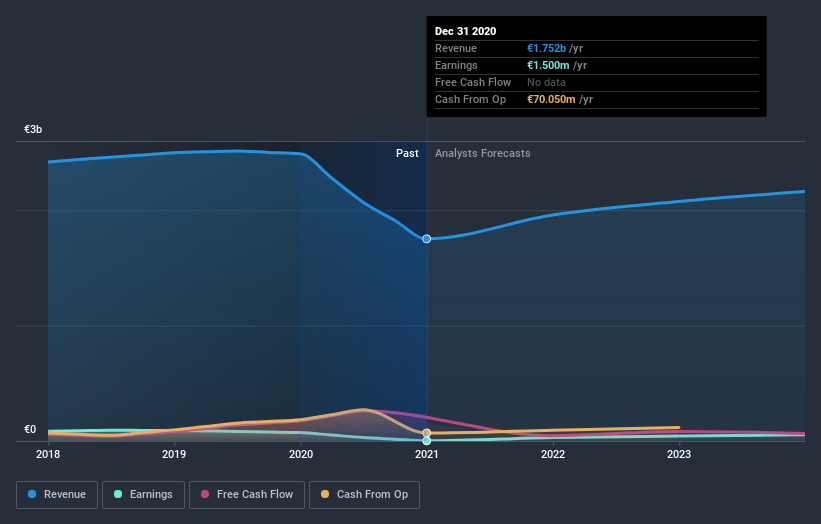The height and width of the screenshot is (524, 821).
Task: Click the No data free cash flow value
Action: pos(546,82)
